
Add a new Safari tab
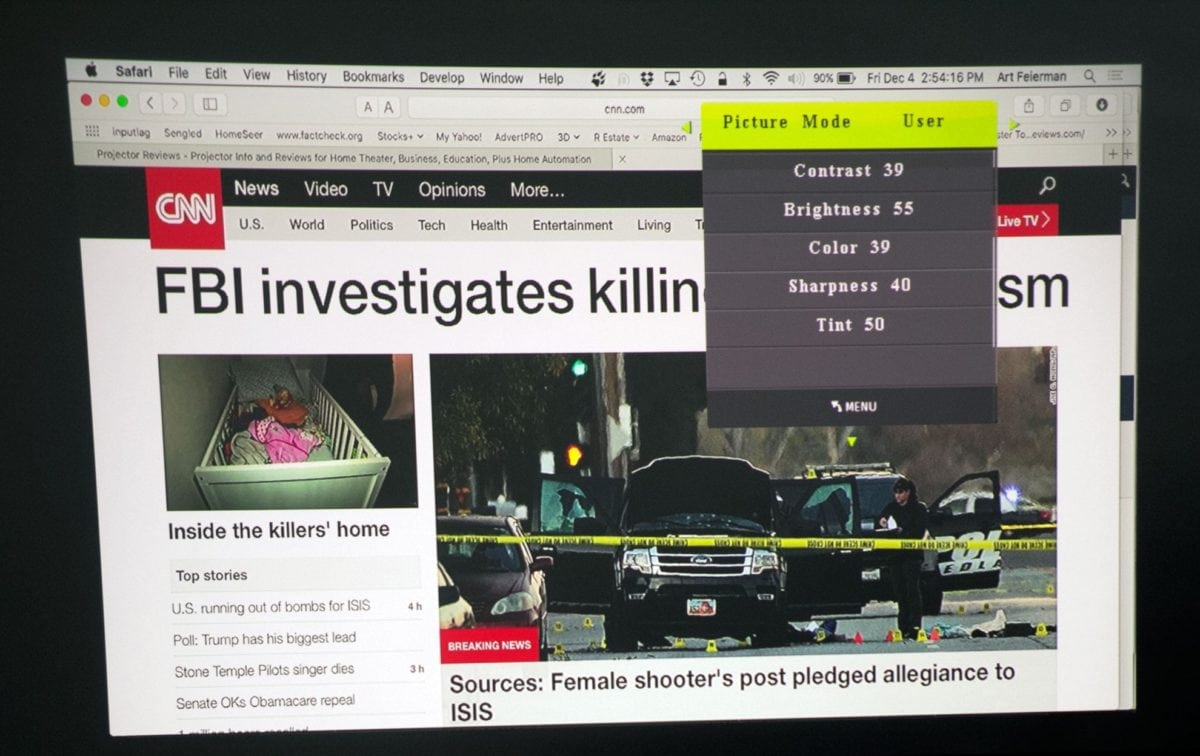click(1112, 154)
